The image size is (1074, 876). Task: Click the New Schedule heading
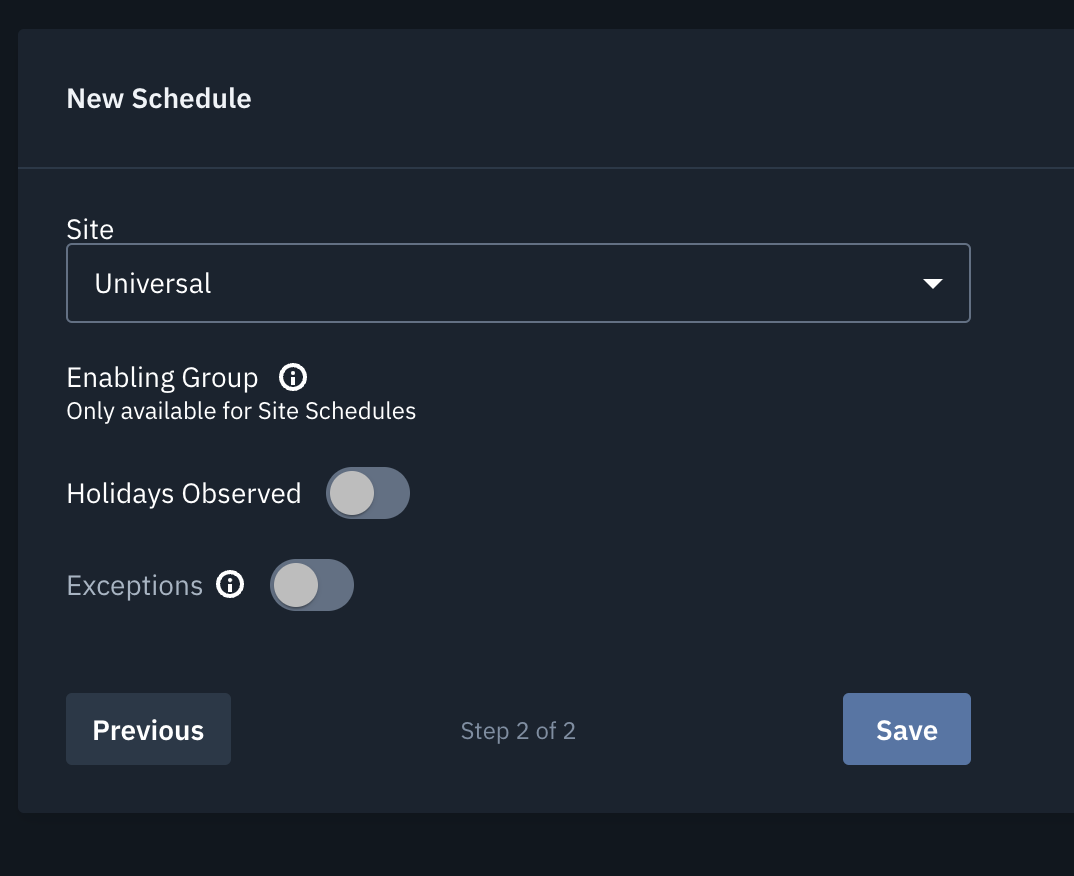(x=159, y=99)
